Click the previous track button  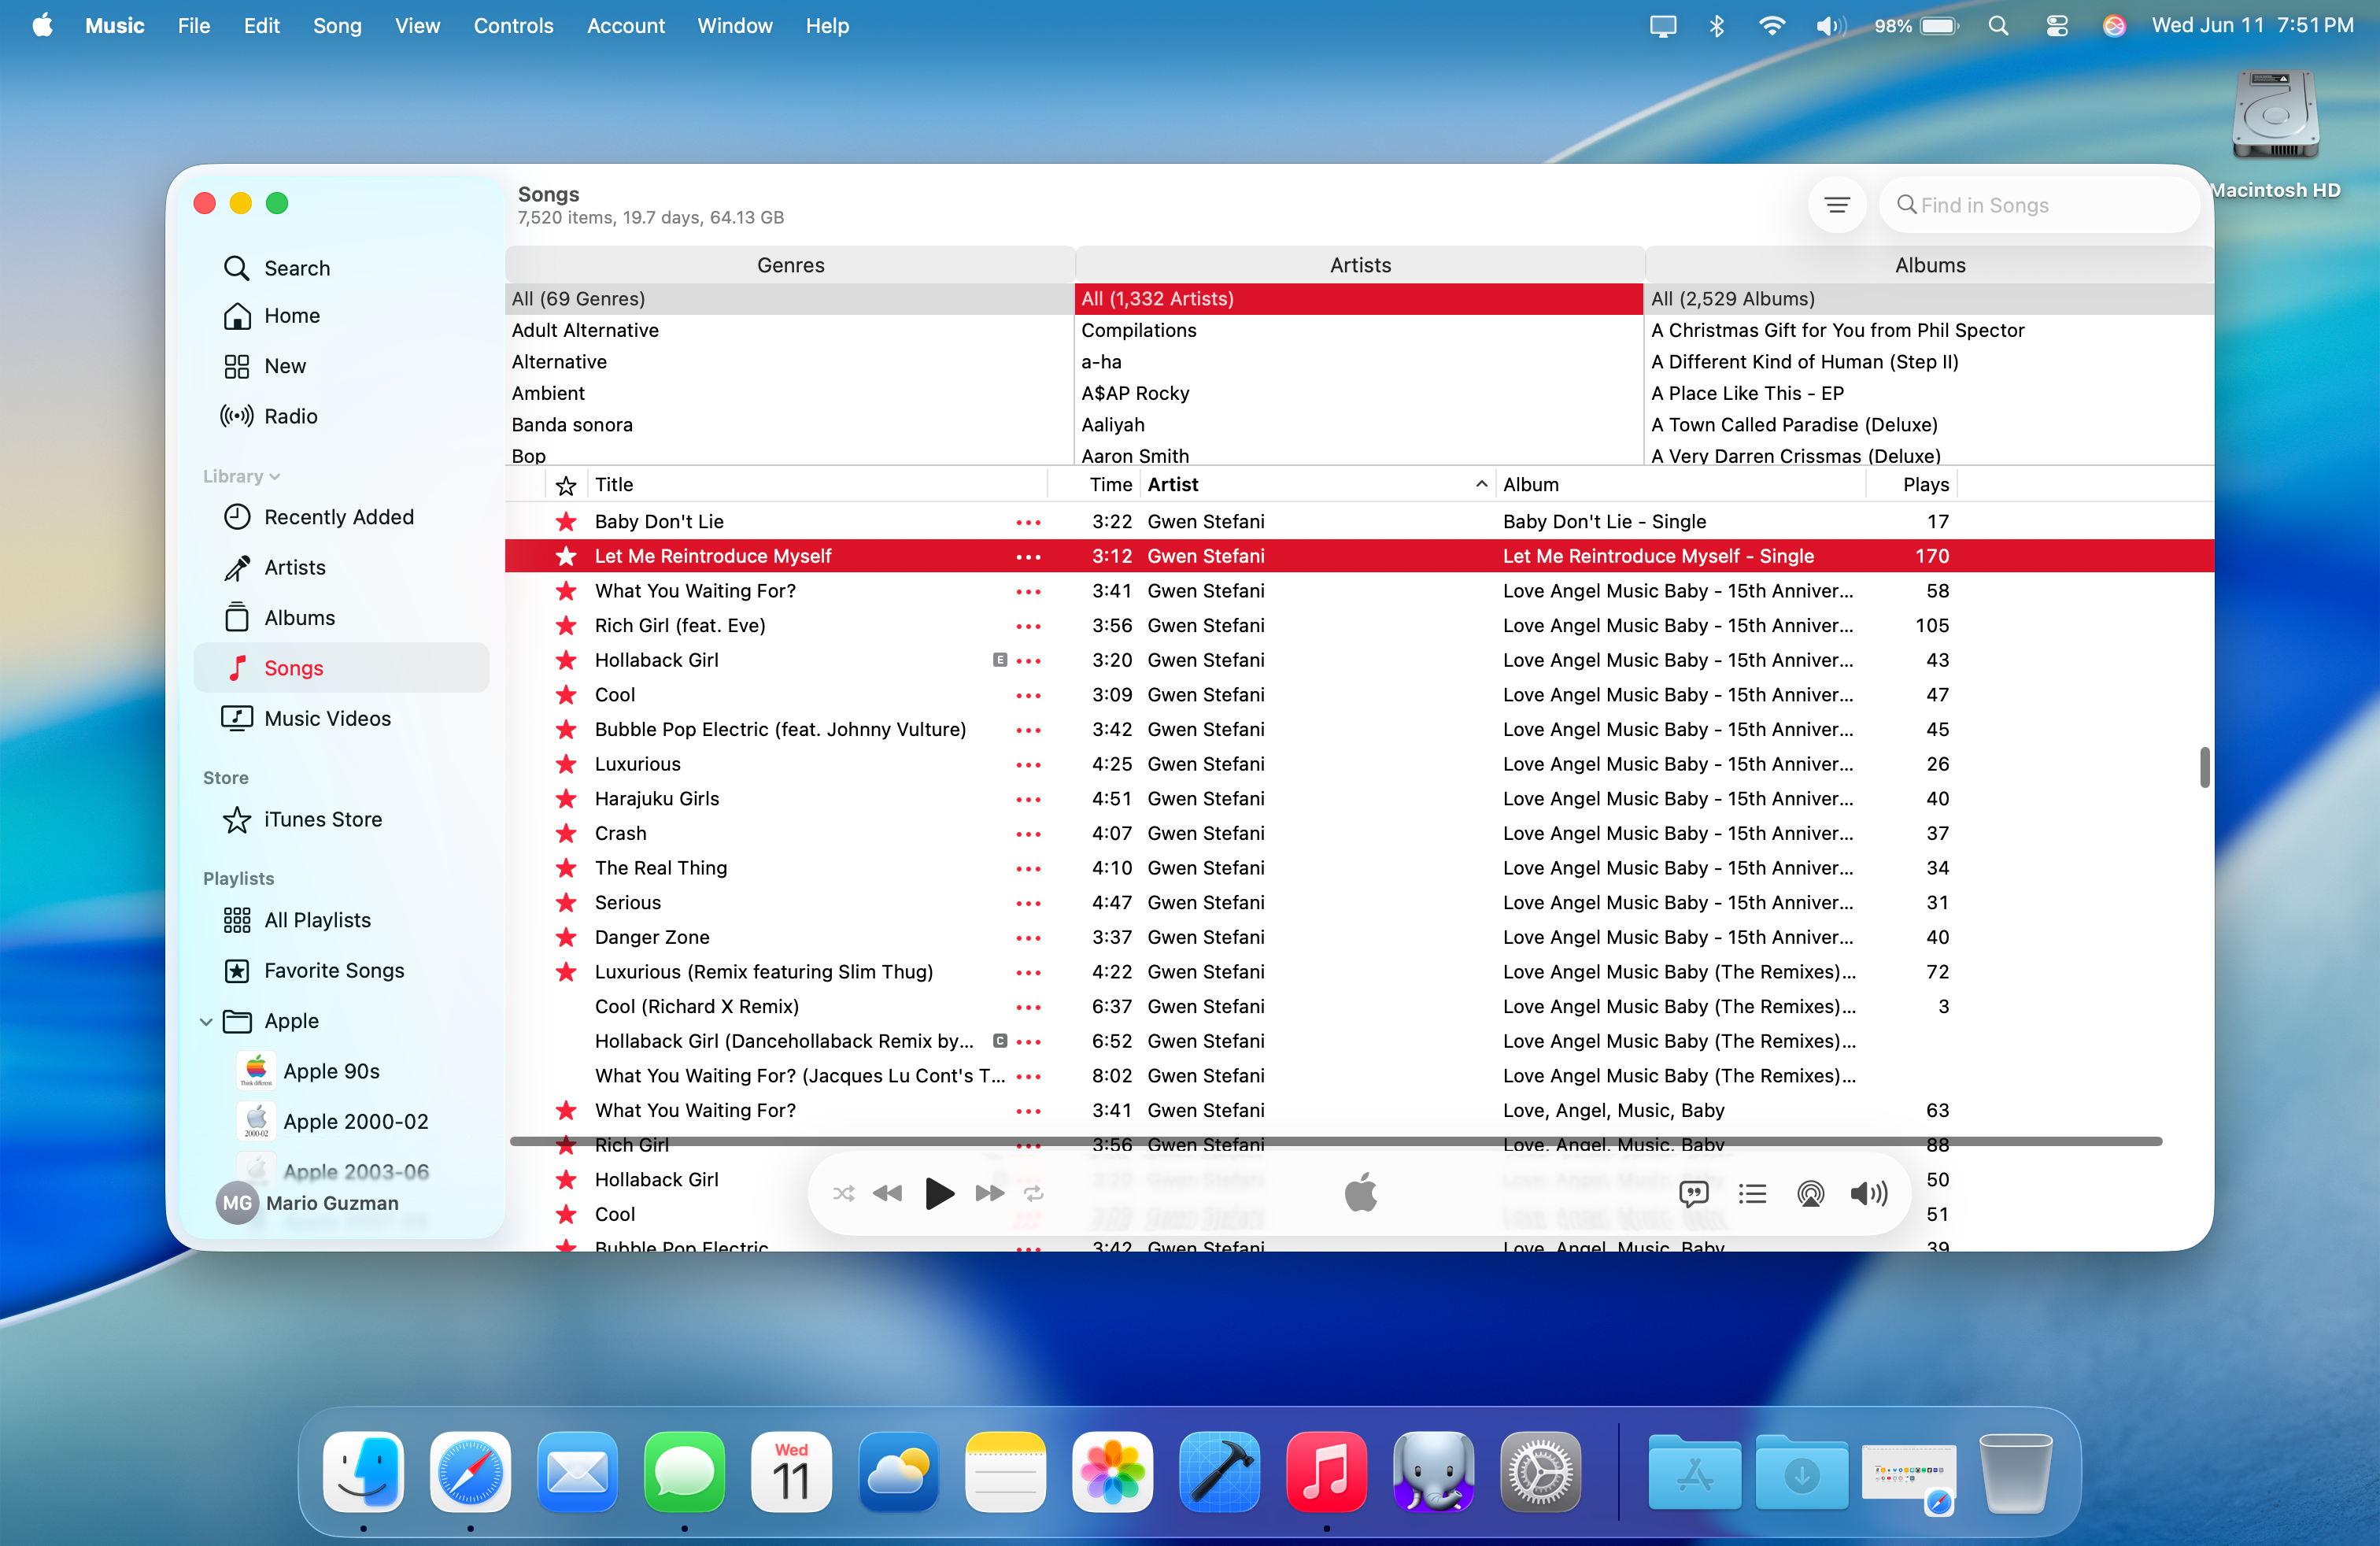point(888,1193)
